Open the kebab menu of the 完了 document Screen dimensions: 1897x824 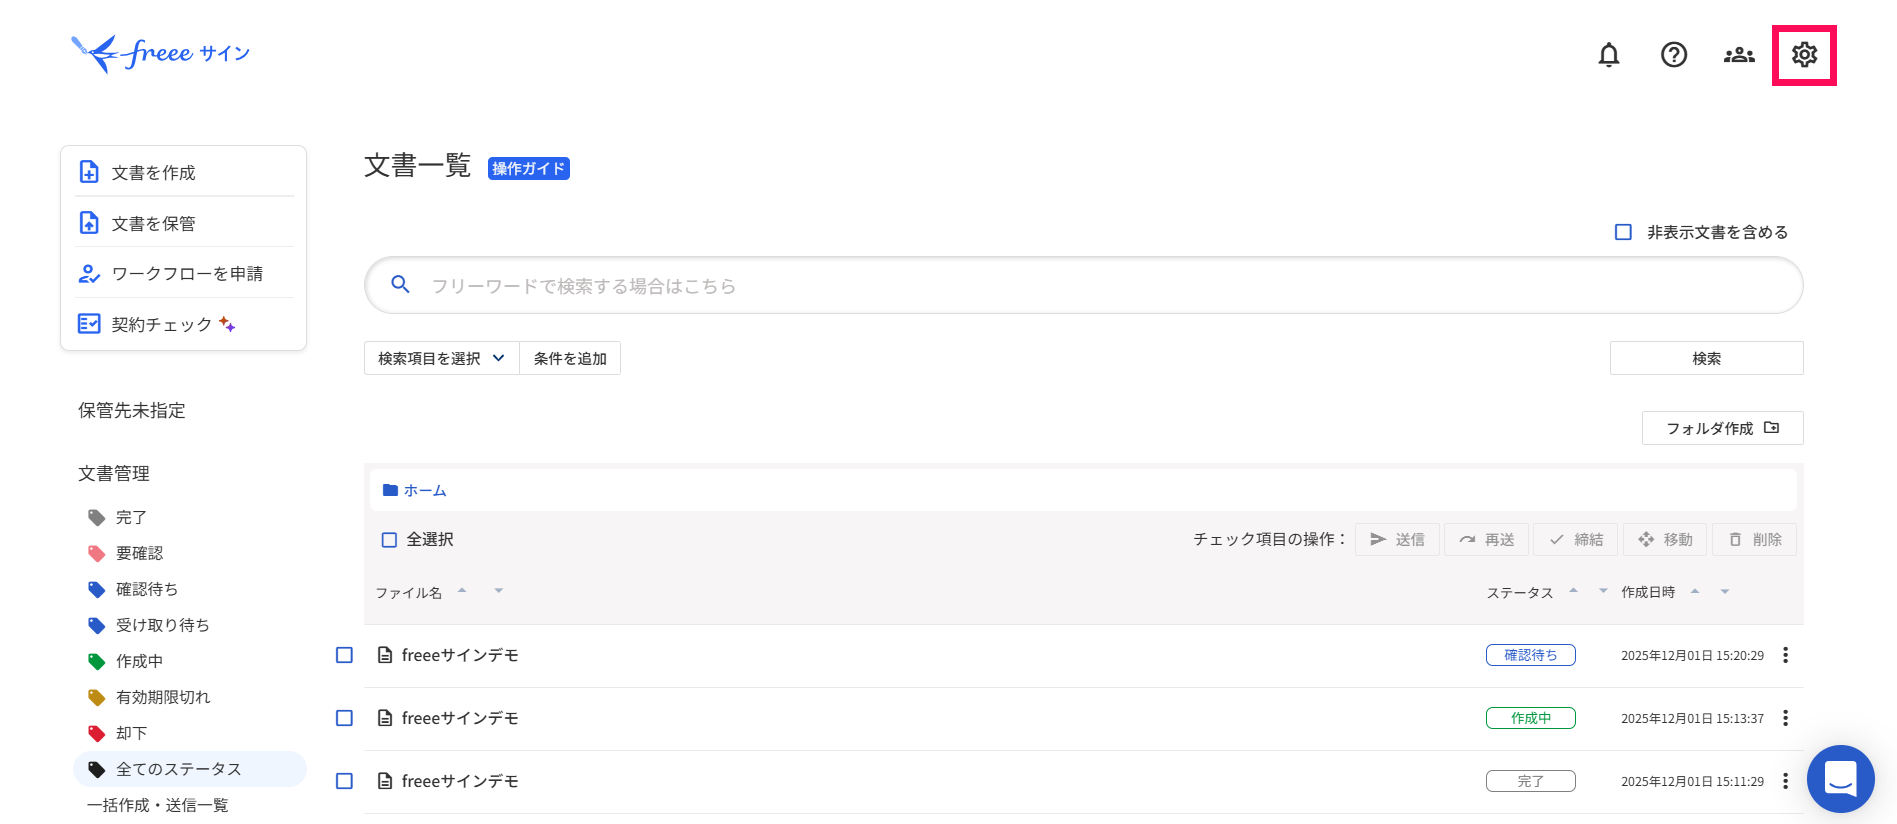click(1785, 781)
